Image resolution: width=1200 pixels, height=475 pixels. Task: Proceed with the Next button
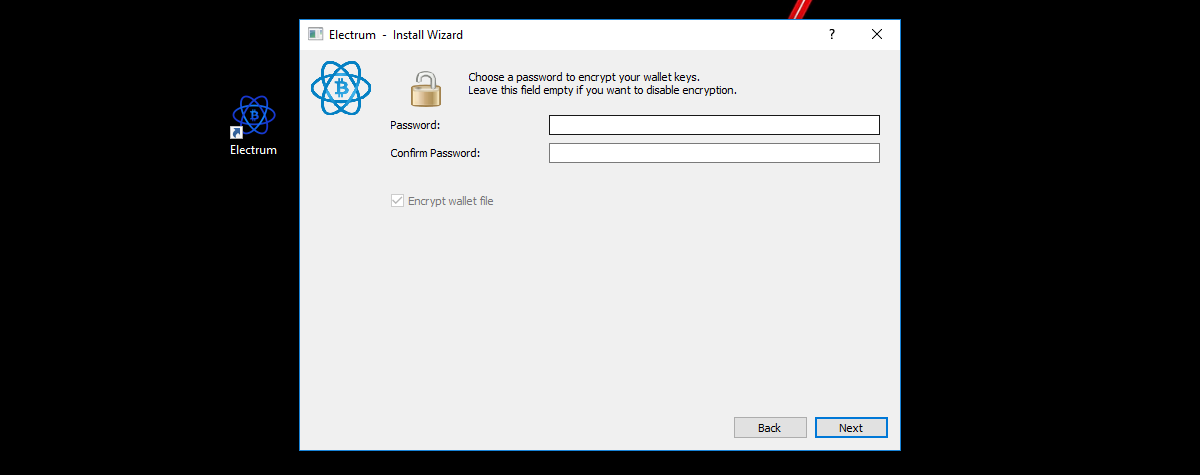(851, 428)
